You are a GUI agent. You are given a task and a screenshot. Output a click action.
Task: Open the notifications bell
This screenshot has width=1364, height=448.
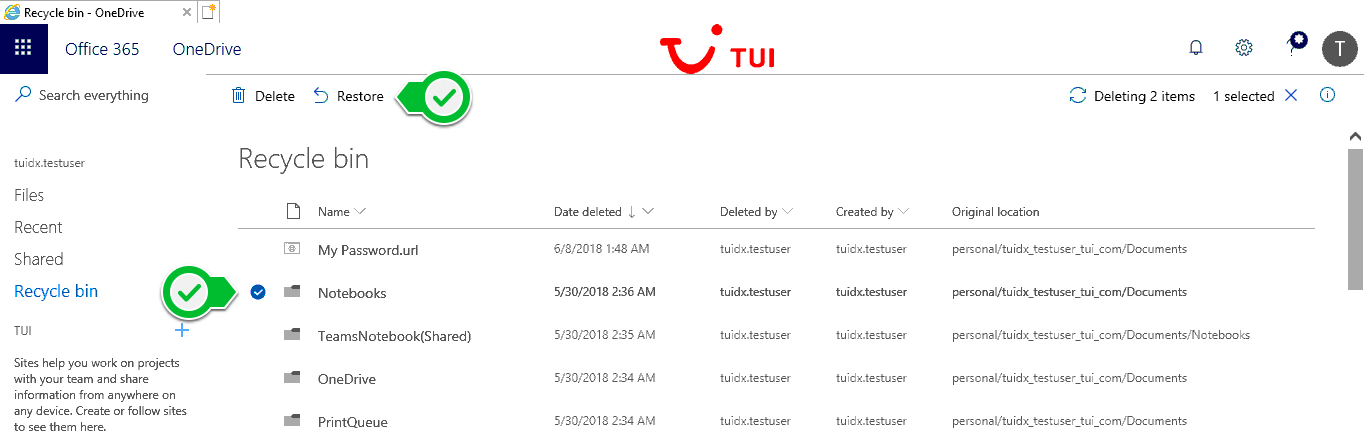coord(1195,48)
